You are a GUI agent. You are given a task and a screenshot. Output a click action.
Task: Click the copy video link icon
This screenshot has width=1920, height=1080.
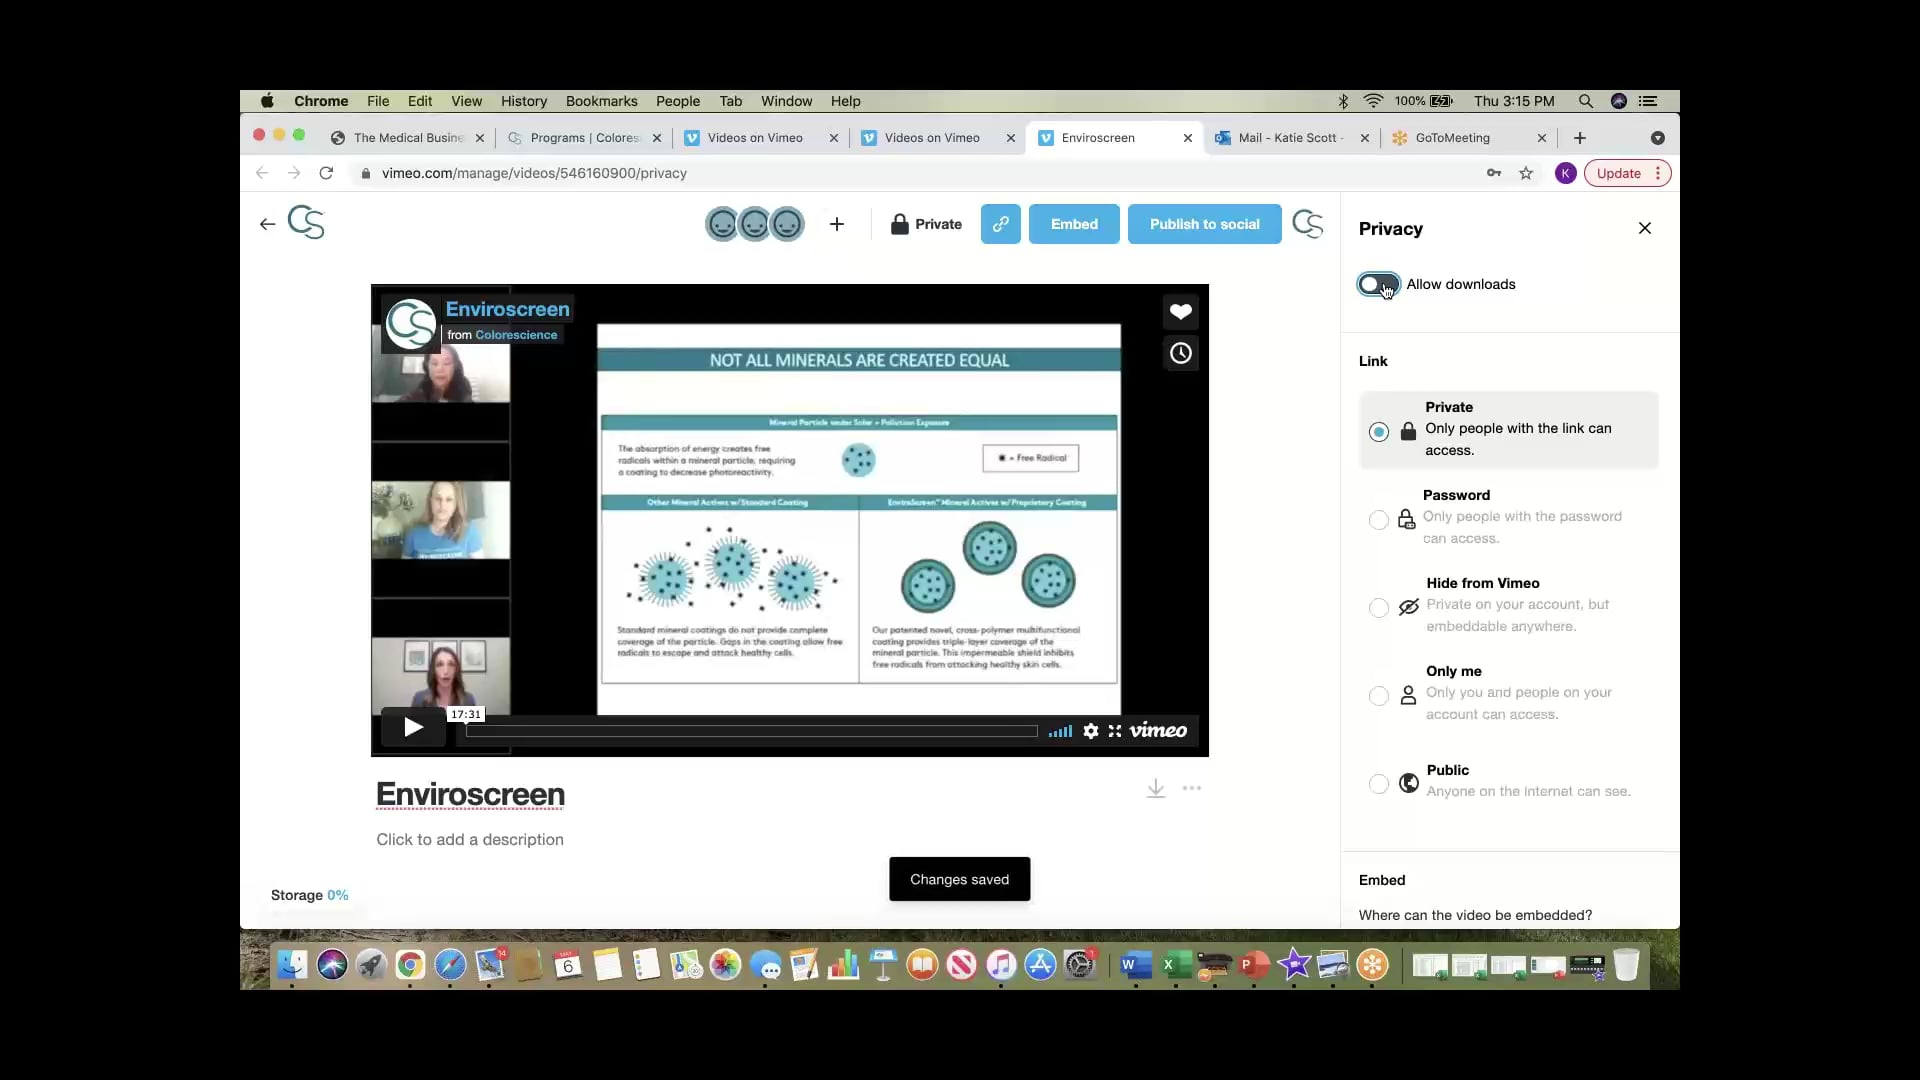(1000, 223)
